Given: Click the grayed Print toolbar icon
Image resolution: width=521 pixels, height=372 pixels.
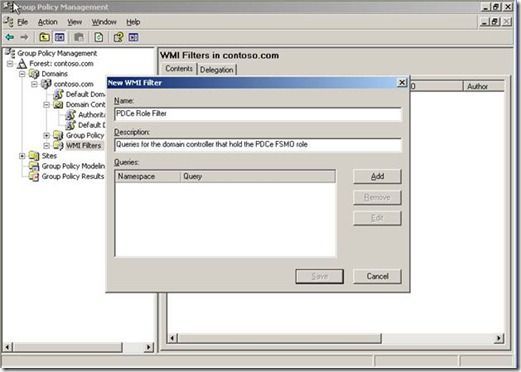Looking at the screenshot, I should (79, 37).
